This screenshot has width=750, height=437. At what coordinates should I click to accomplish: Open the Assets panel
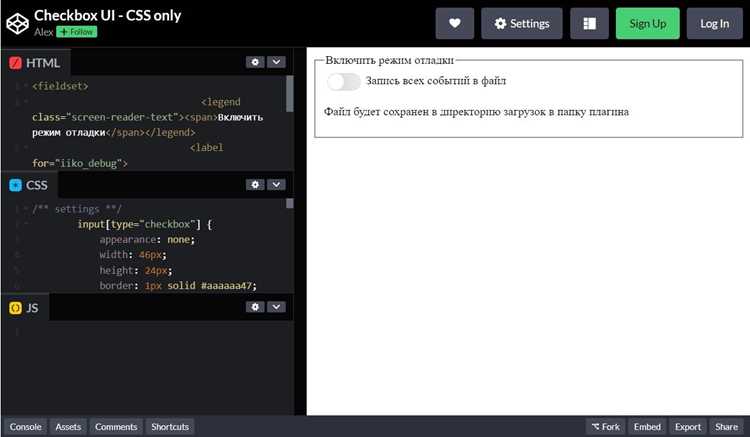[68, 426]
